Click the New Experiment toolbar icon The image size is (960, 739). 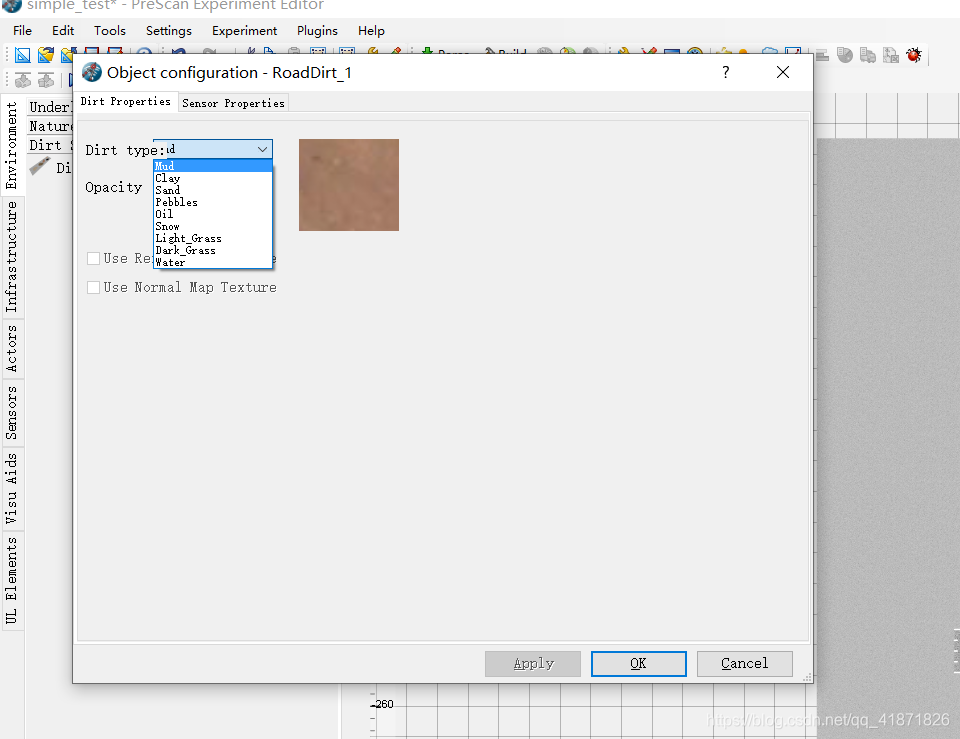23,55
